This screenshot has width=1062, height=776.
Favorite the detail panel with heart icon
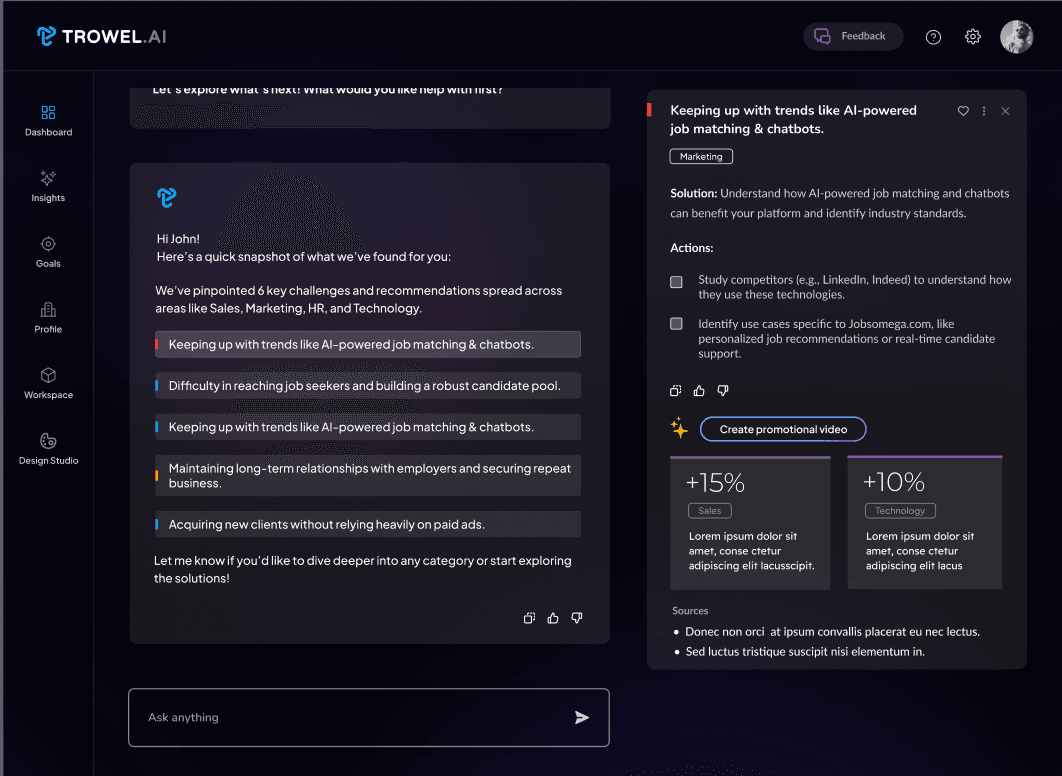(962, 110)
